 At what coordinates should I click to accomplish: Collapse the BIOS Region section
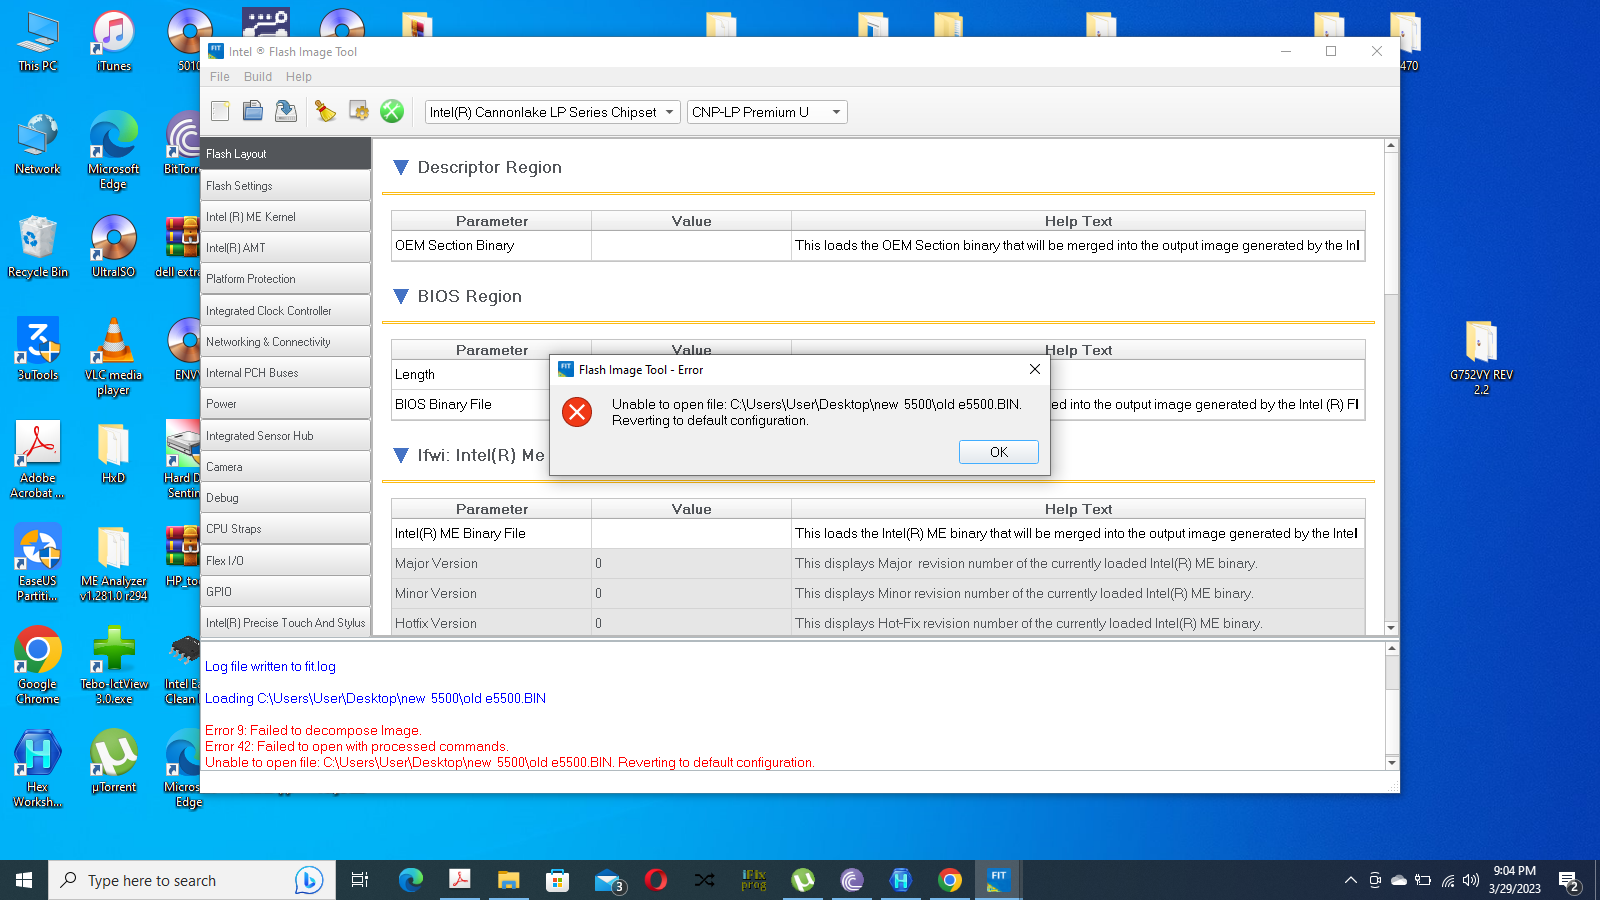coord(401,297)
